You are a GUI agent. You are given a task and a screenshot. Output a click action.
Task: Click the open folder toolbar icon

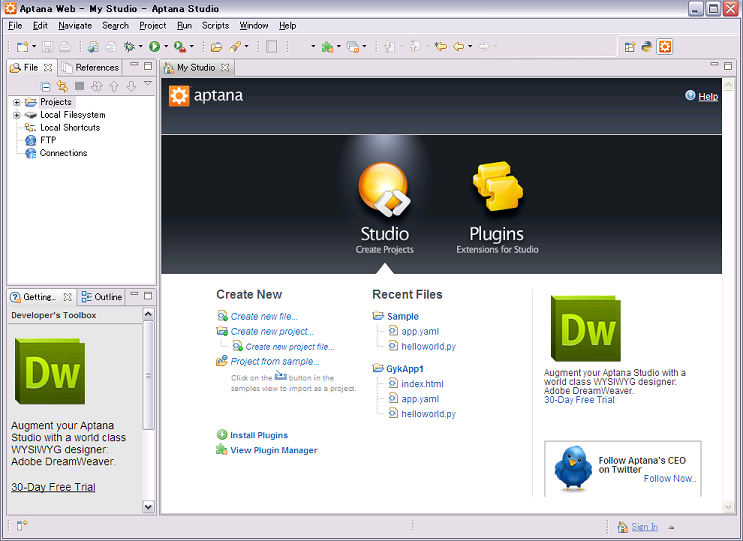(216, 46)
